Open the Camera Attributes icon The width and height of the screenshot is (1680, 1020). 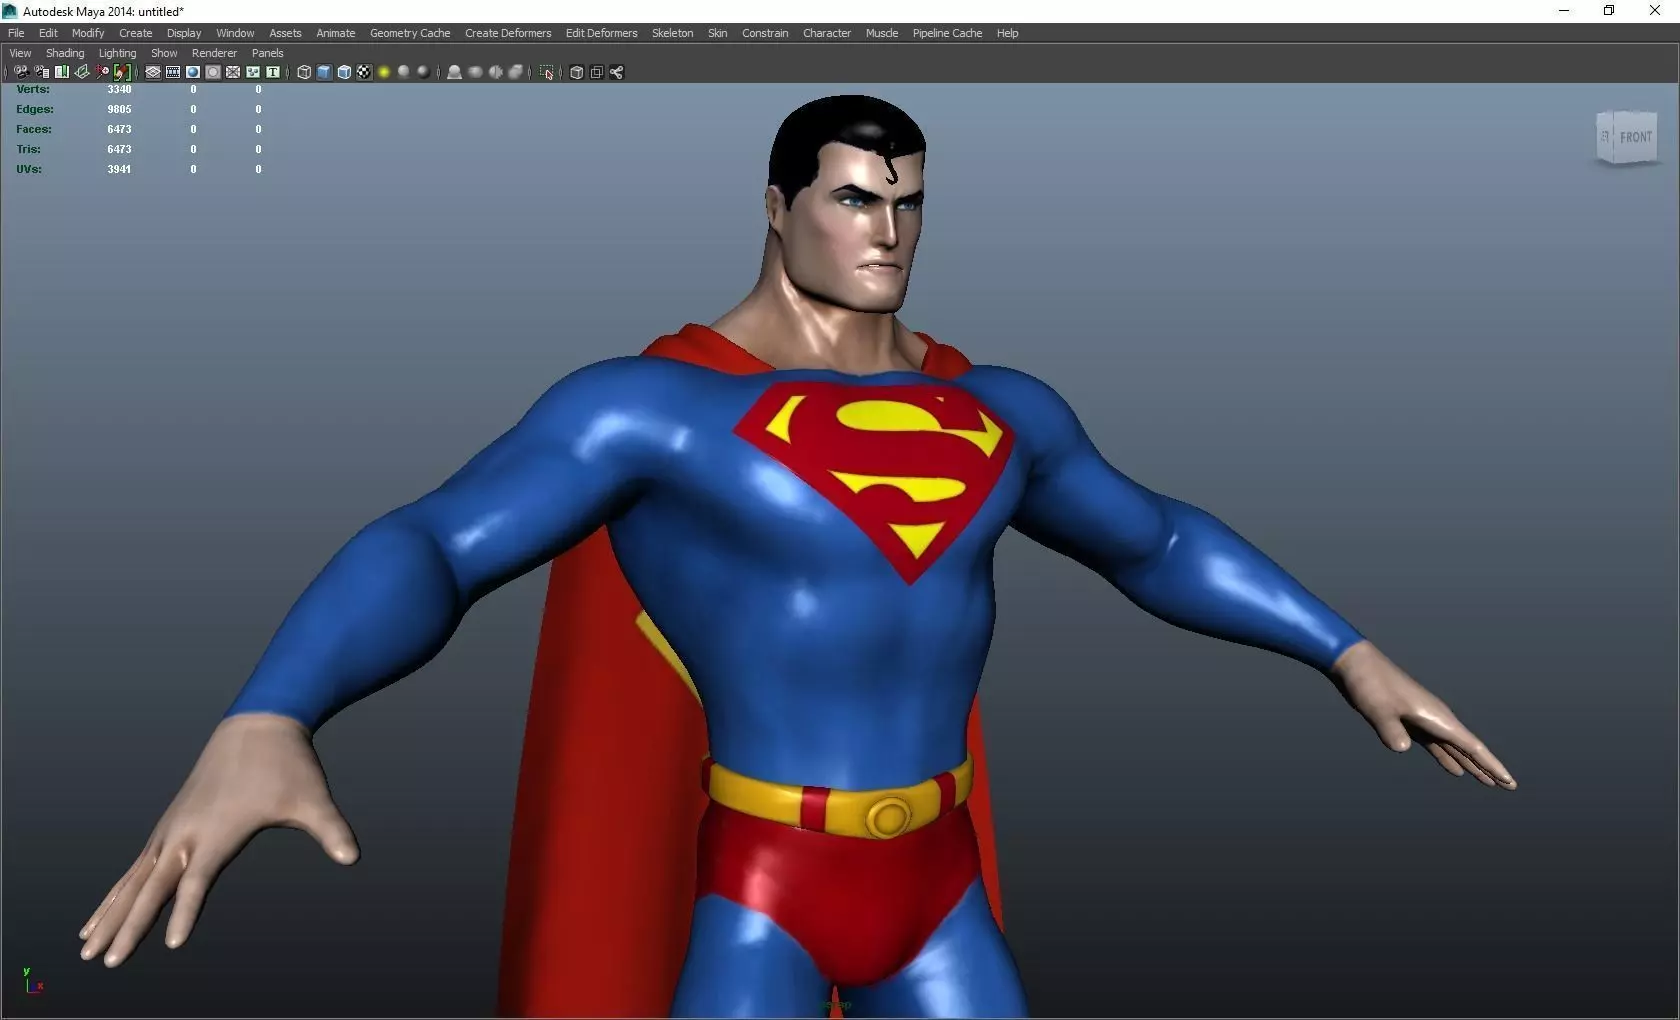coord(42,72)
